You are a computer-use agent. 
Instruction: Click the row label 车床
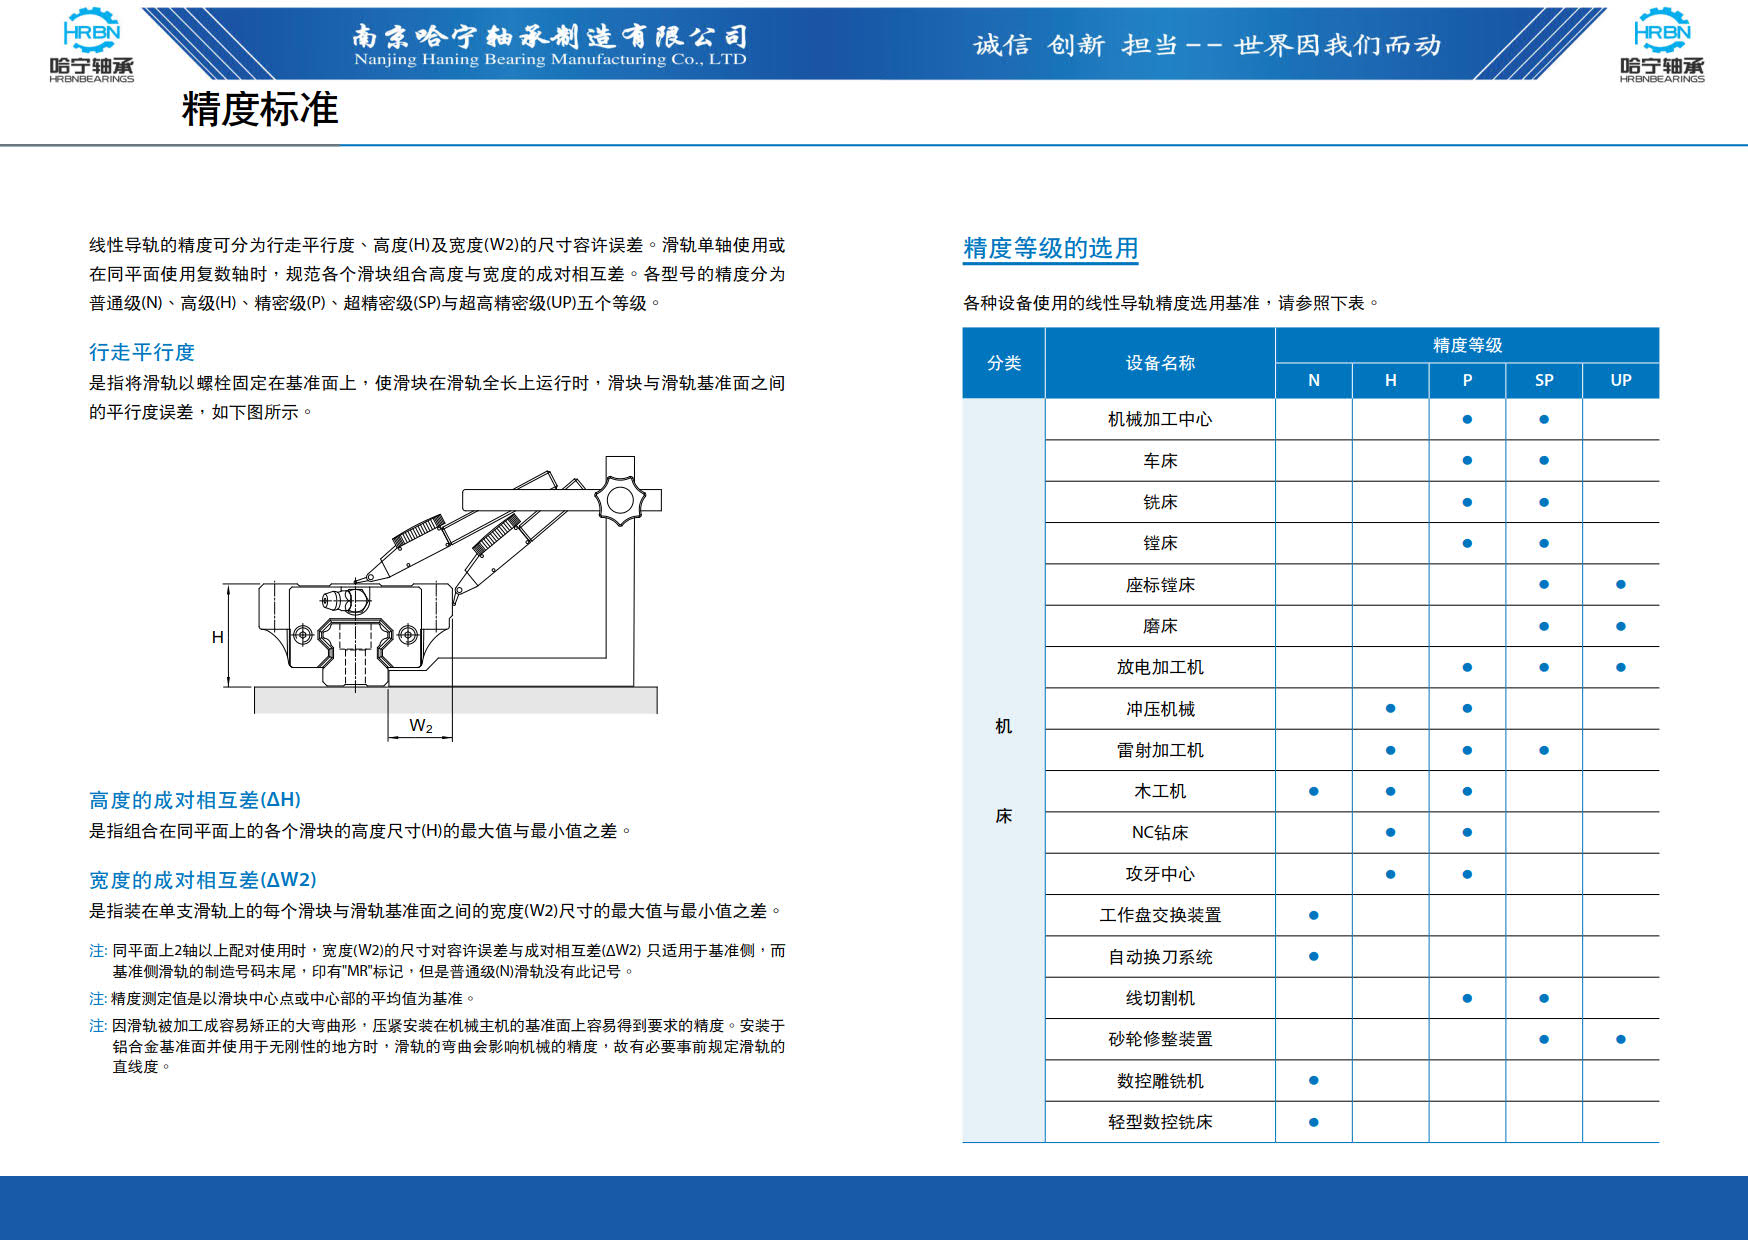1160,461
